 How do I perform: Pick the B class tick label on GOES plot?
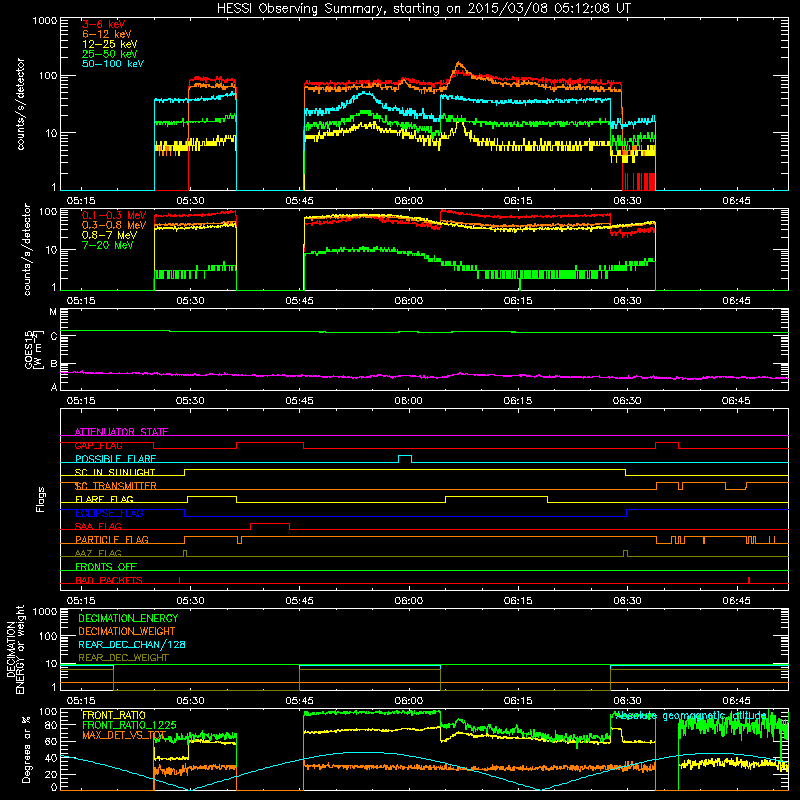point(54,364)
